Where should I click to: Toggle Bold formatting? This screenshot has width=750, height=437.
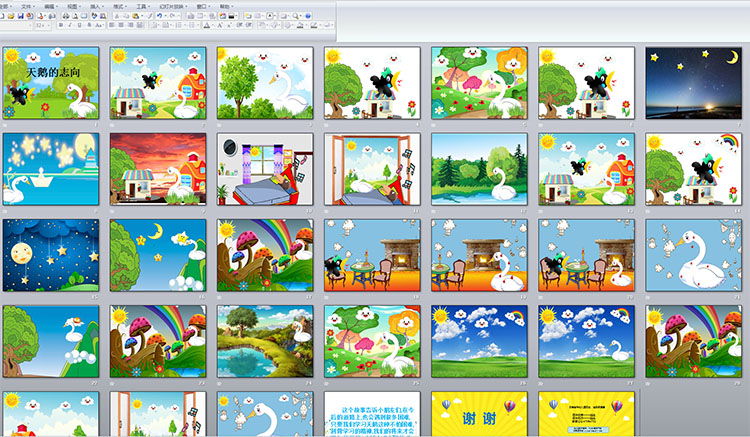[61, 25]
